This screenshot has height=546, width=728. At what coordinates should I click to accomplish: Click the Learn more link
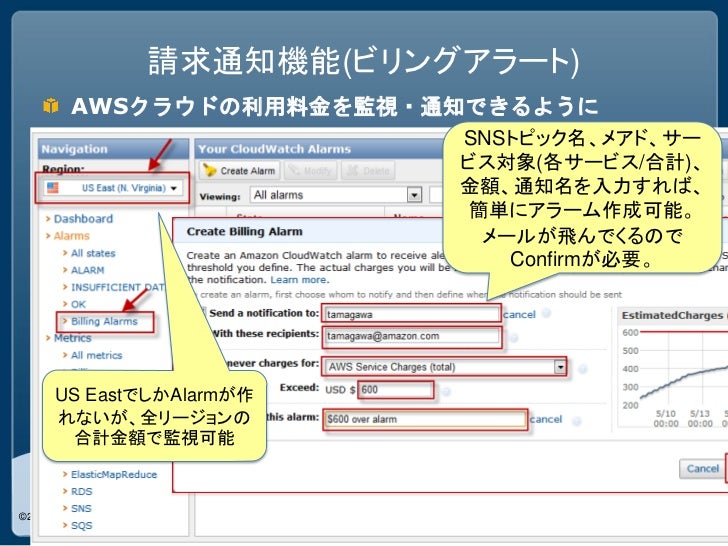coord(299,280)
